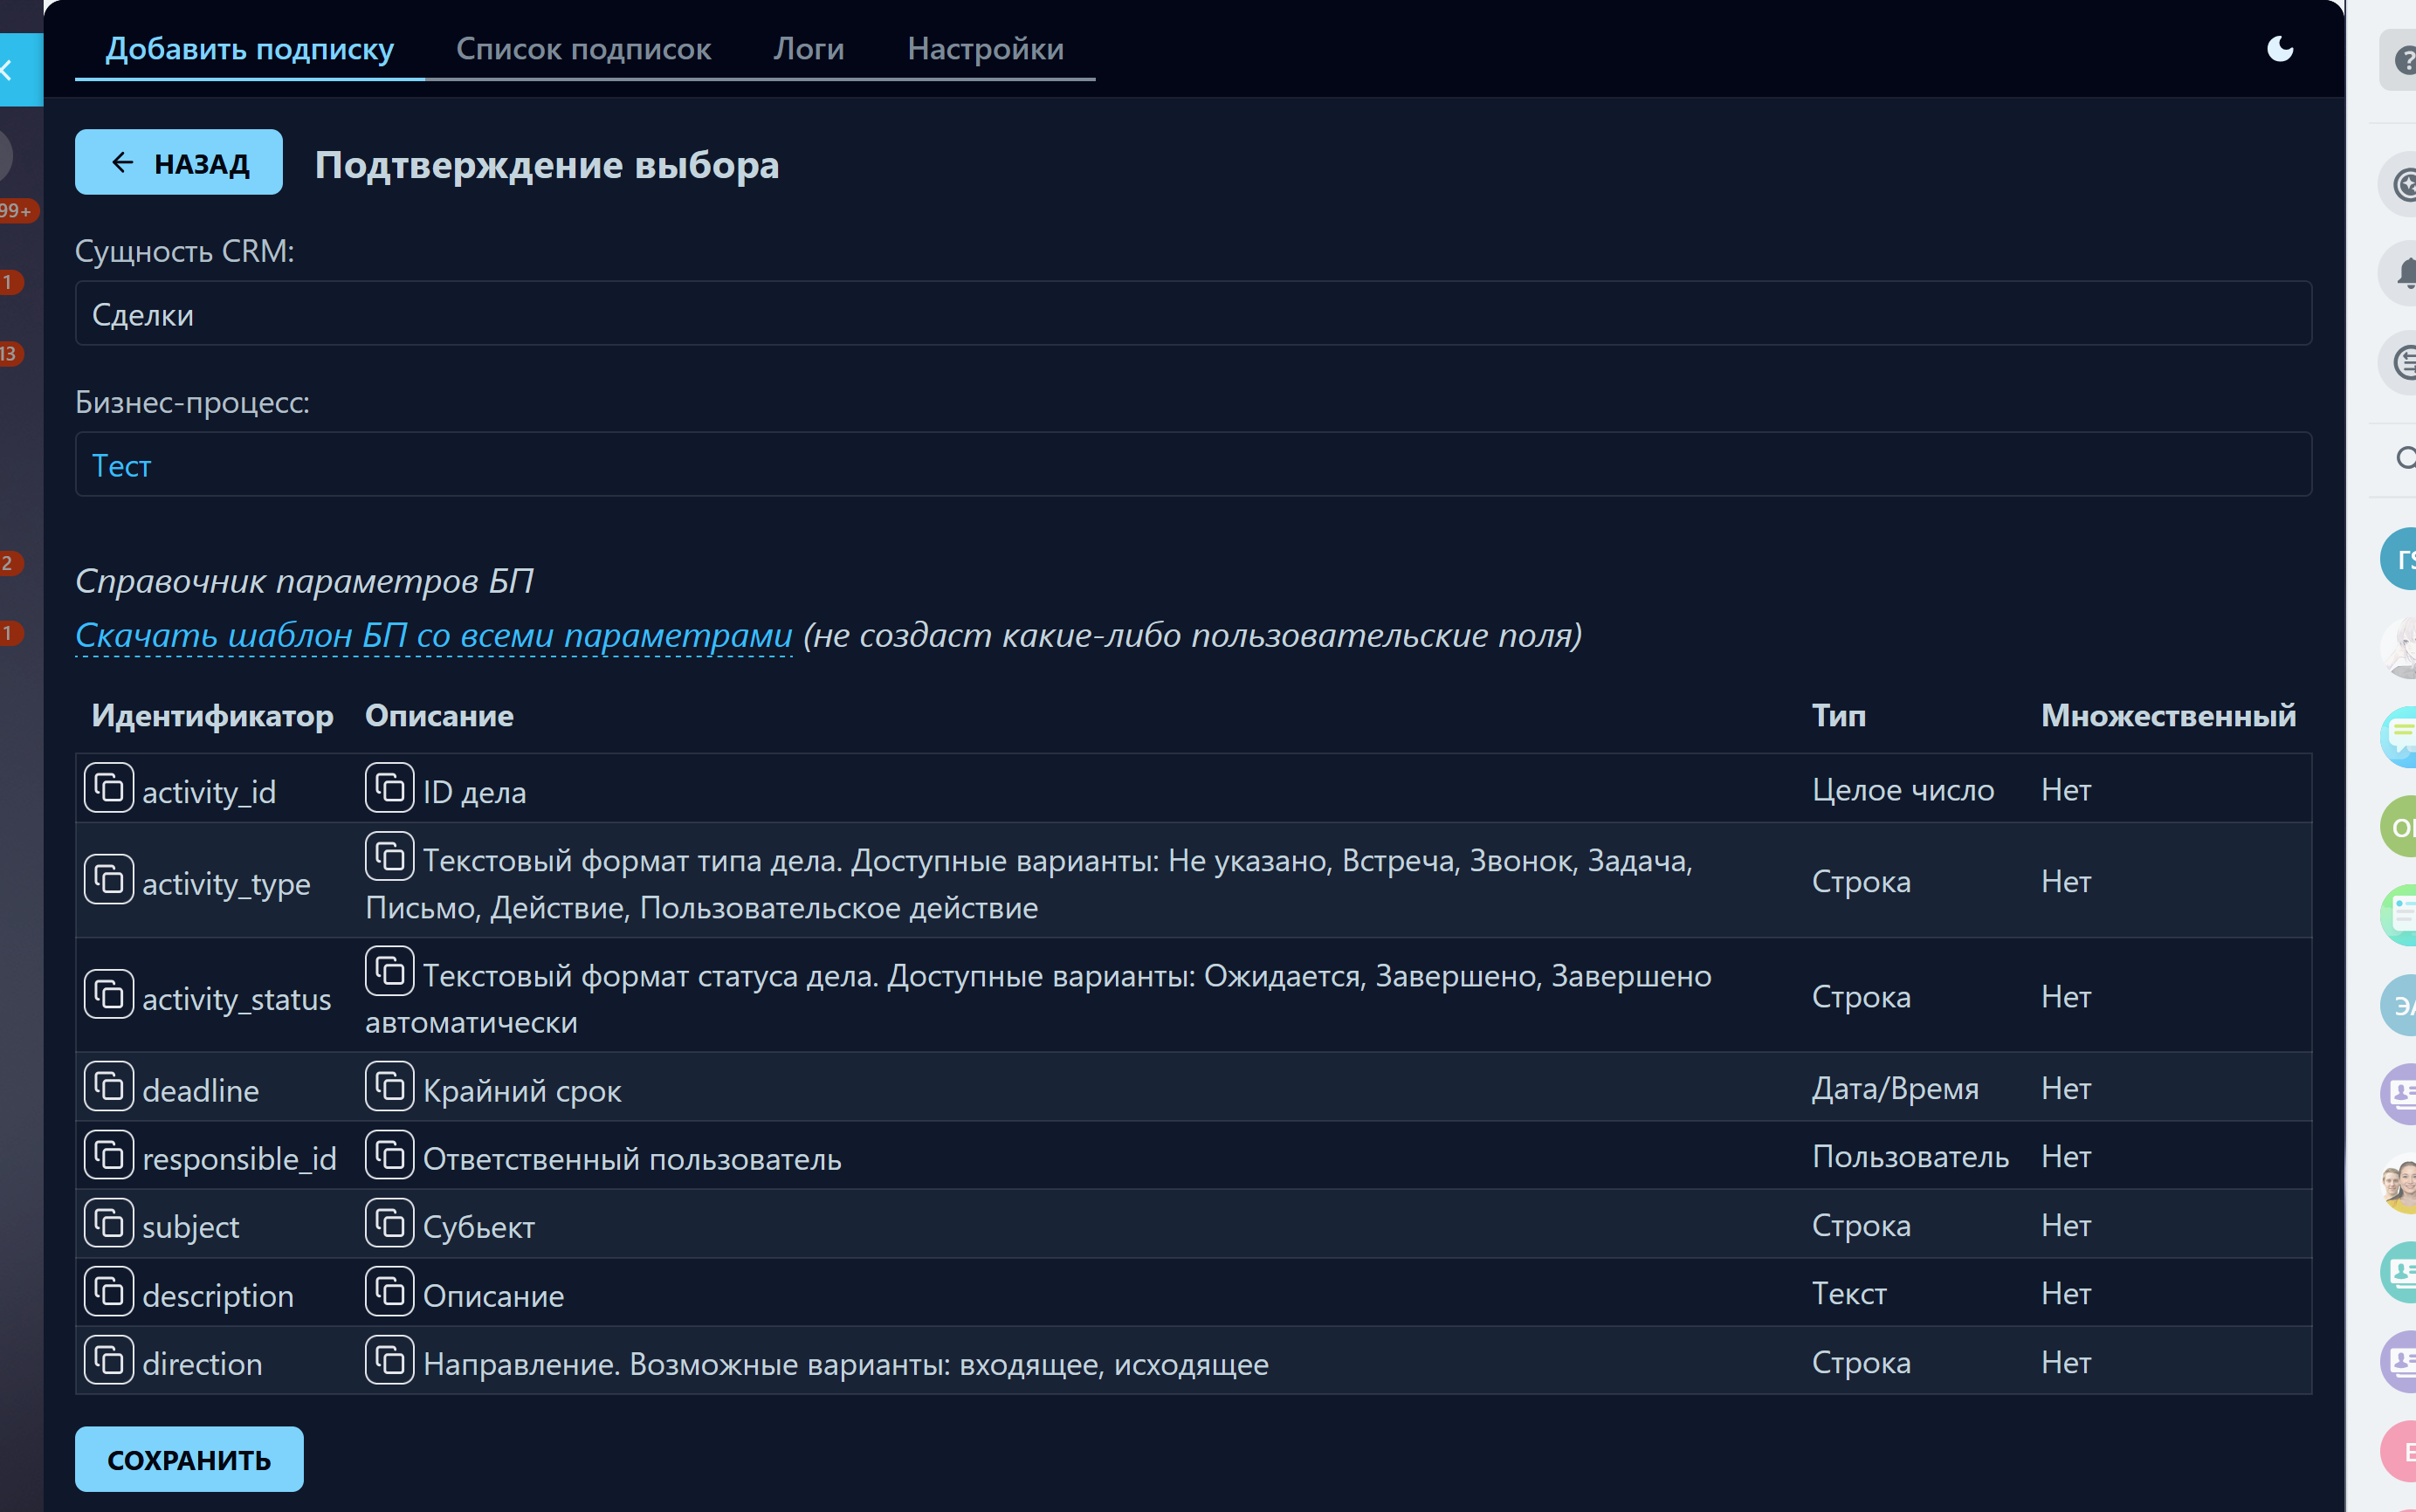The height and width of the screenshot is (1512, 2416).
Task: Click the 'Сделки' CRM entity field
Action: 1192,314
